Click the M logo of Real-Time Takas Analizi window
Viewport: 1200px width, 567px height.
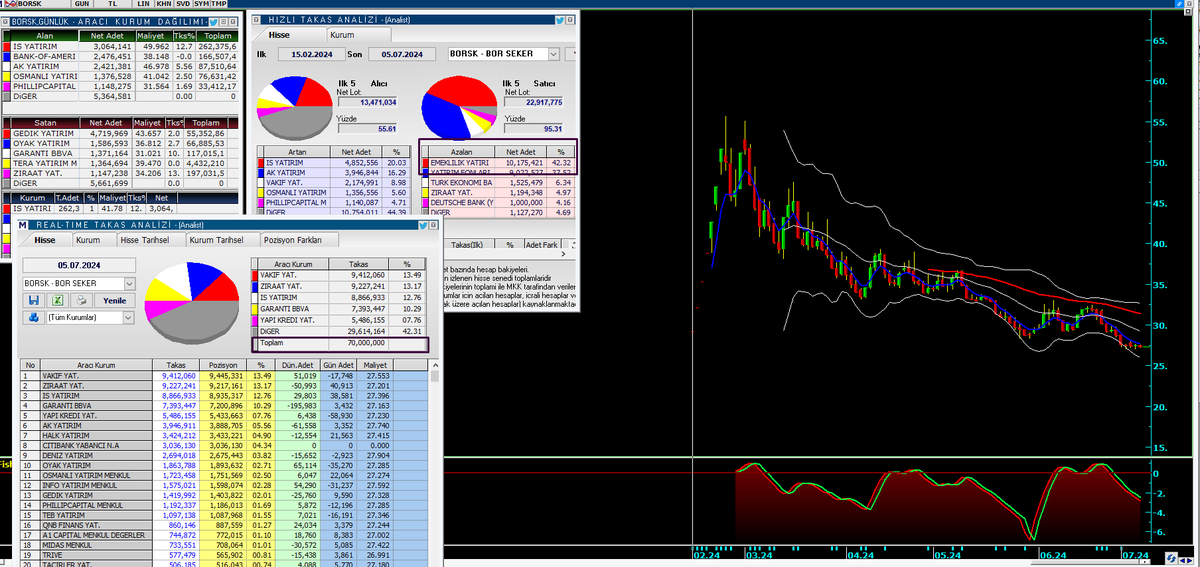24,225
